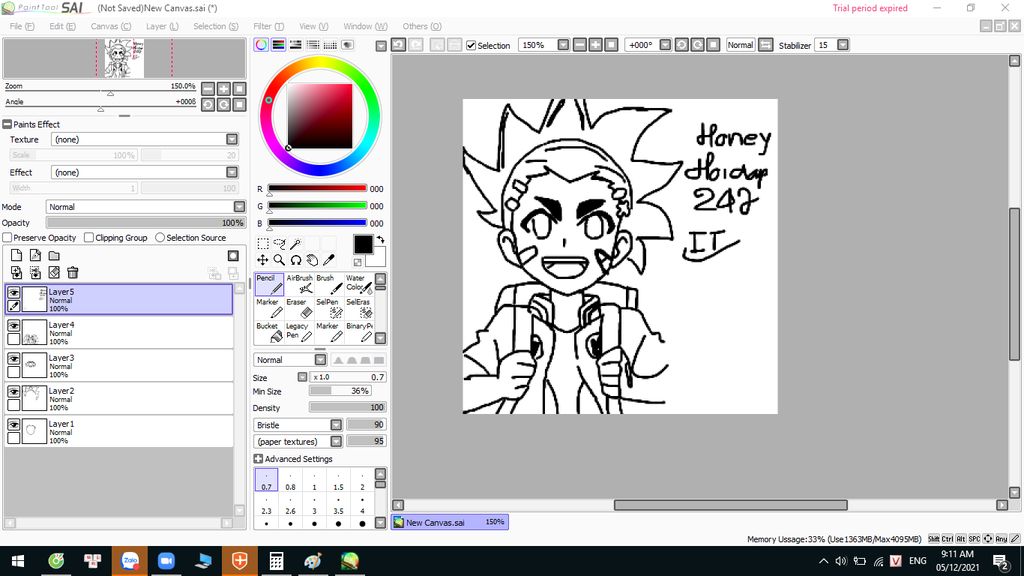Open the Filter menu
The image size is (1024, 576).
coord(268,26)
